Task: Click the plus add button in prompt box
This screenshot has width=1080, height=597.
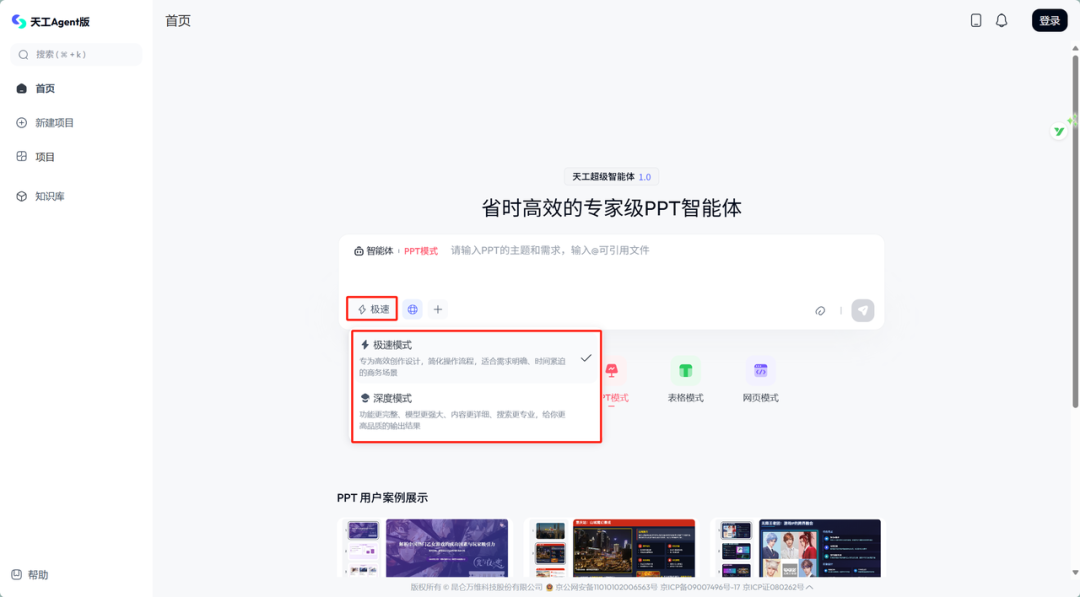Action: pos(437,310)
